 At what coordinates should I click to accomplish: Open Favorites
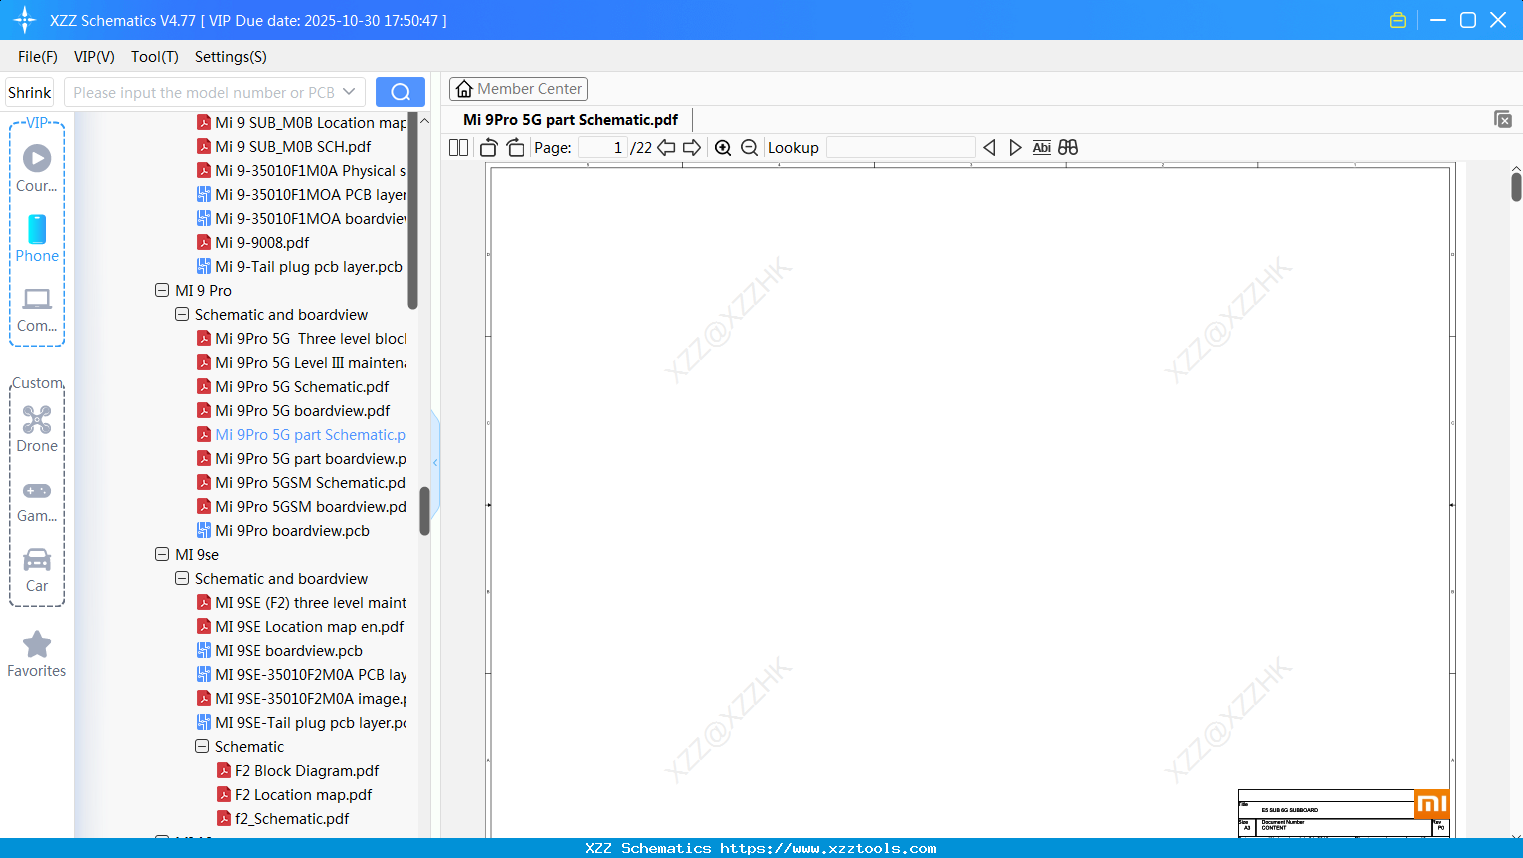click(x=37, y=655)
